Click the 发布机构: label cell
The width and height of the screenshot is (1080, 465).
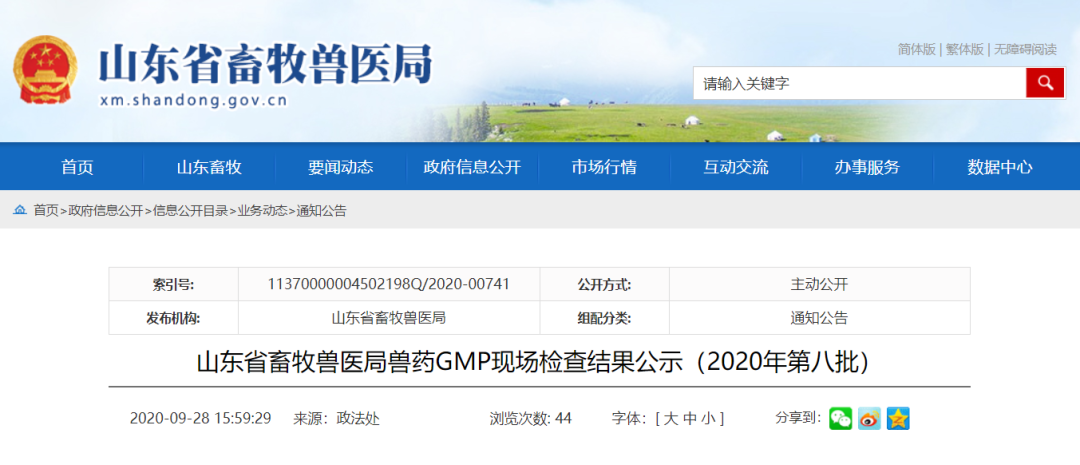(174, 318)
